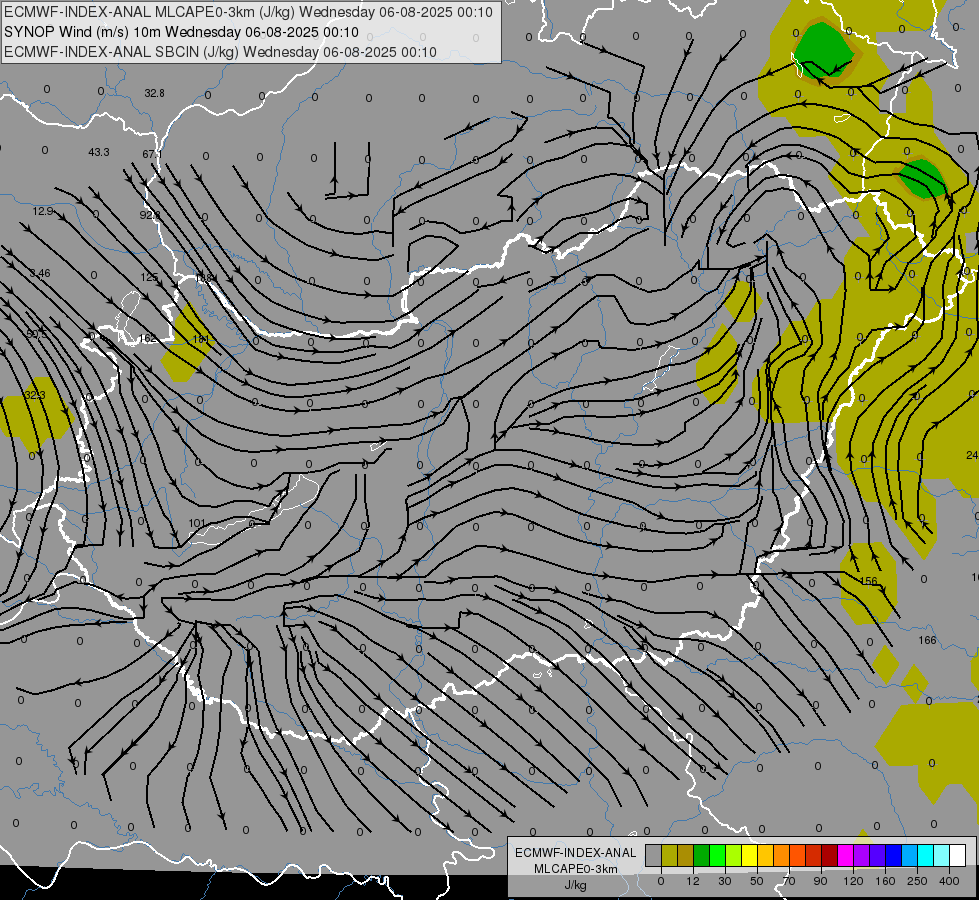Click the map value 162
Screen dimensions: 979x900
click(148, 338)
